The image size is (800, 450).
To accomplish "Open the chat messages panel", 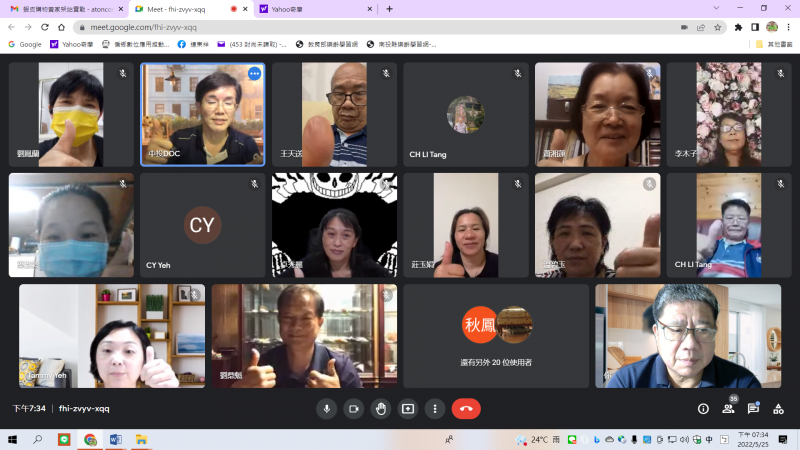I will pos(754,408).
